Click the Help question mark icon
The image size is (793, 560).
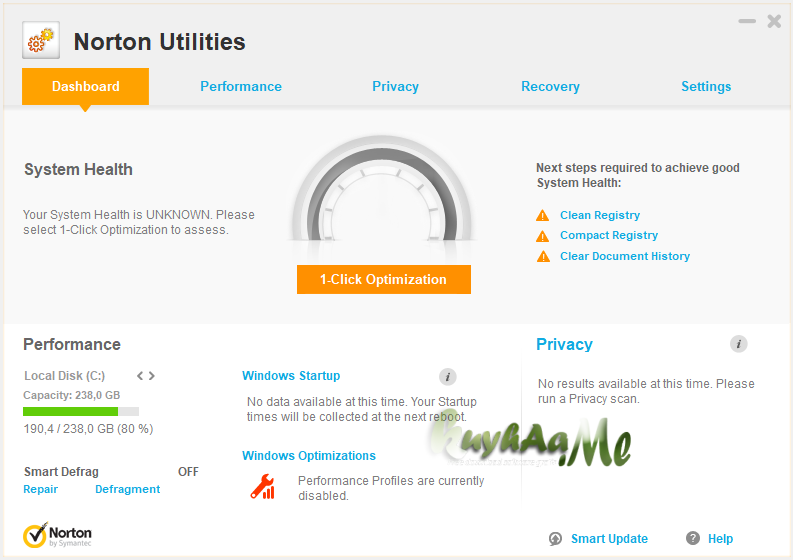(693, 538)
